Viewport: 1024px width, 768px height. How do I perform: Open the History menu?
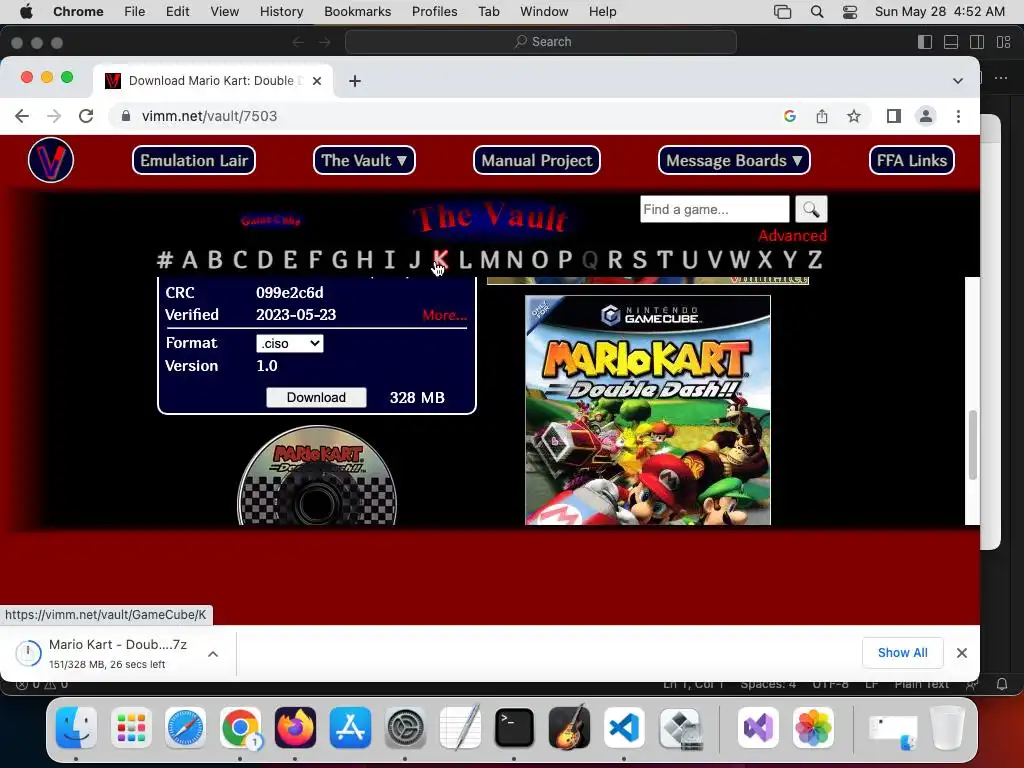pos(281,12)
